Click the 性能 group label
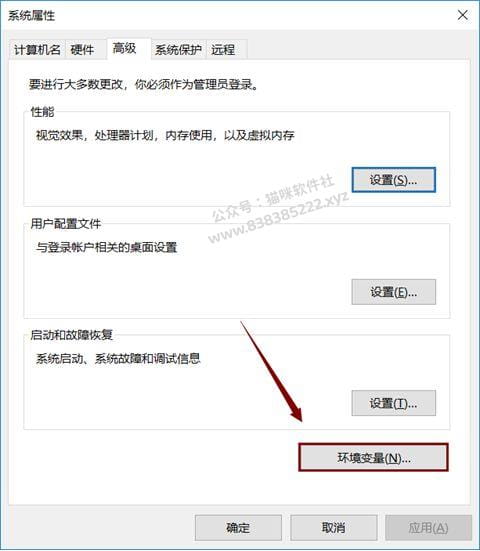Image resolution: width=480 pixels, height=551 pixels. (x=43, y=112)
